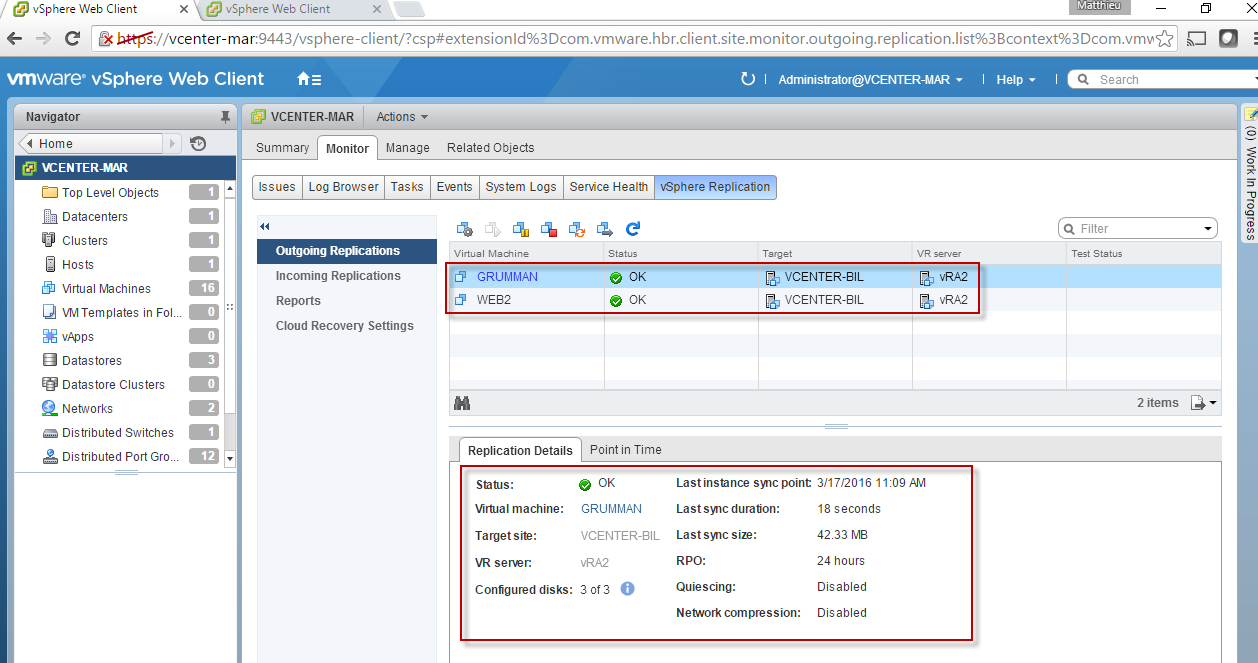Open the Point in Time tab
This screenshot has width=1258, height=663.
coord(626,450)
